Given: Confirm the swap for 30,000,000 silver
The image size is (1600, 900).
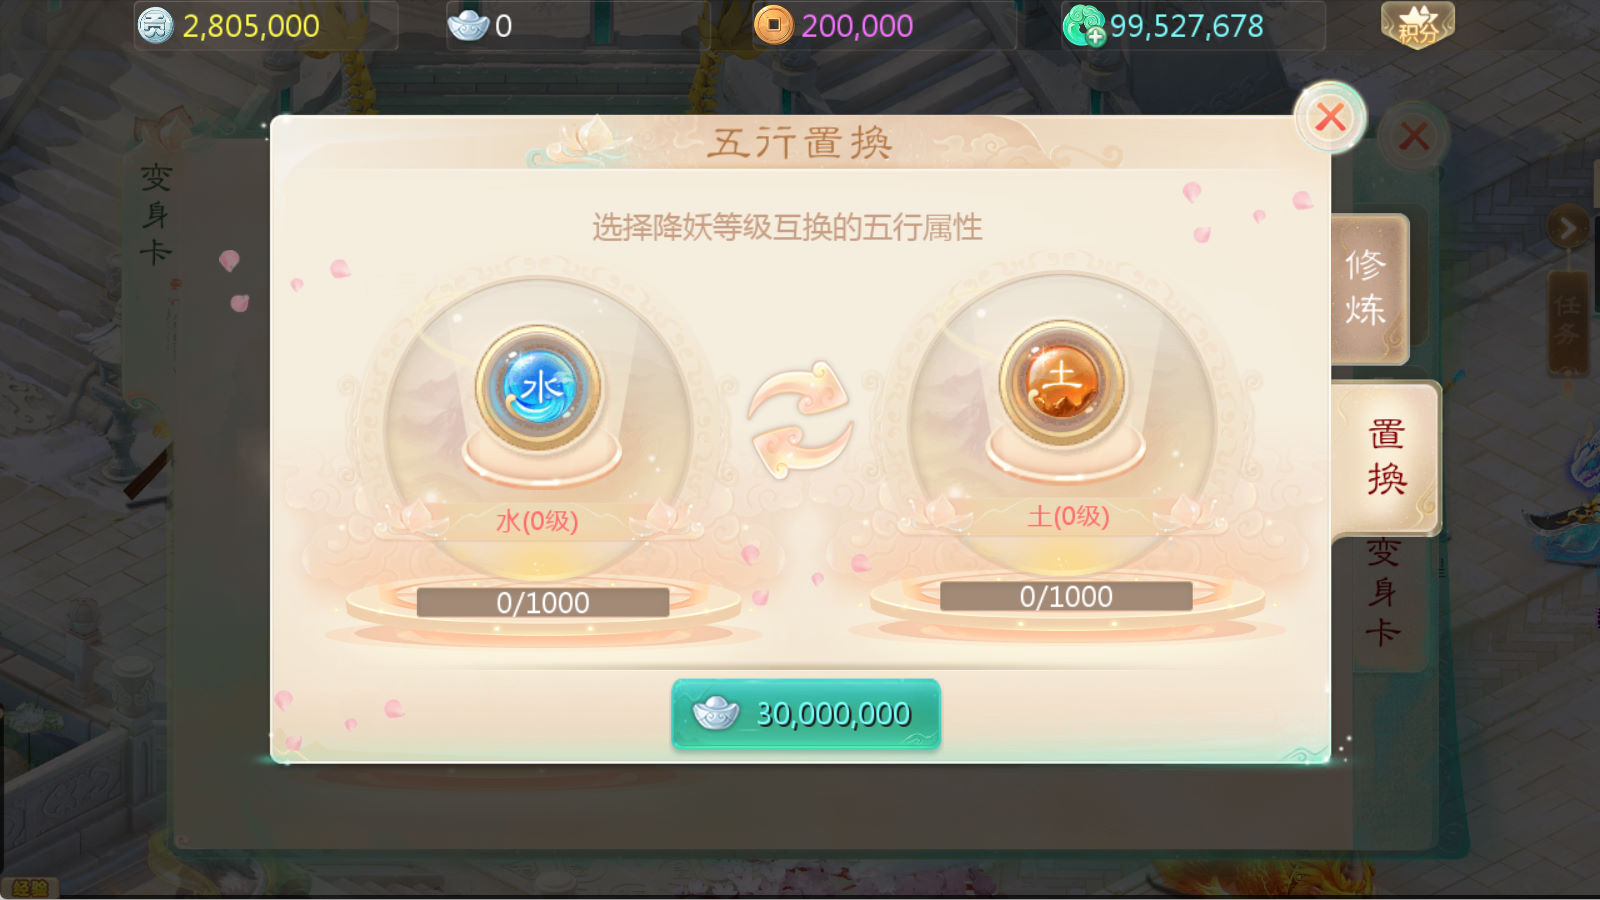Looking at the screenshot, I should click(x=806, y=714).
